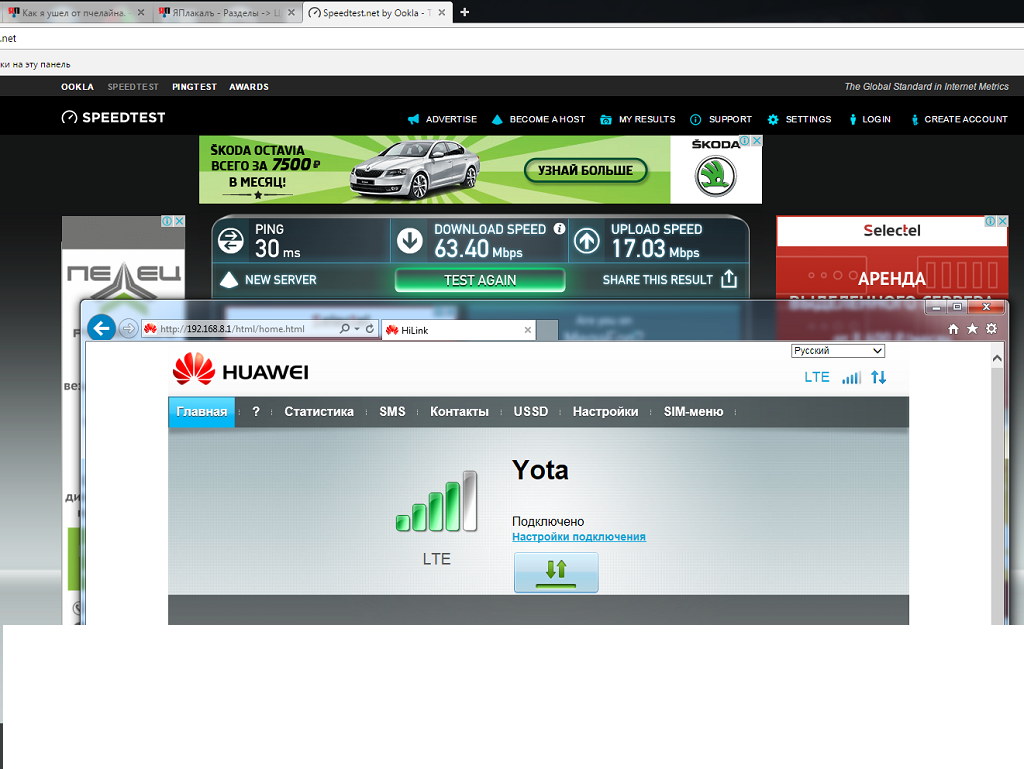The image size is (1024, 769).
Task: Click the PINGTEST top nav link
Action: pyautogui.click(x=194, y=87)
